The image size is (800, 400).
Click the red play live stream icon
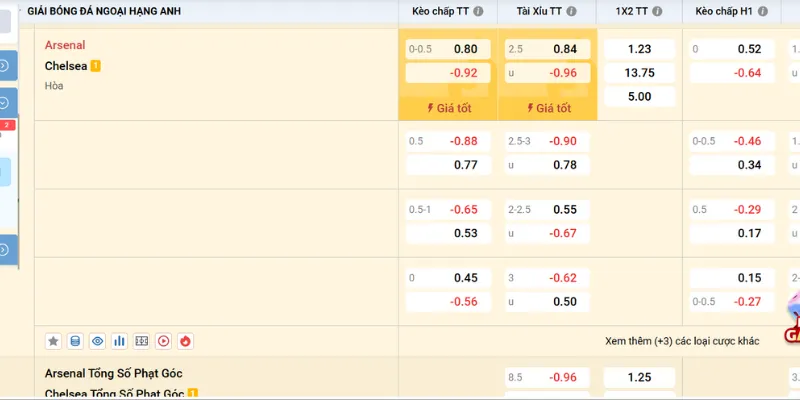163,341
